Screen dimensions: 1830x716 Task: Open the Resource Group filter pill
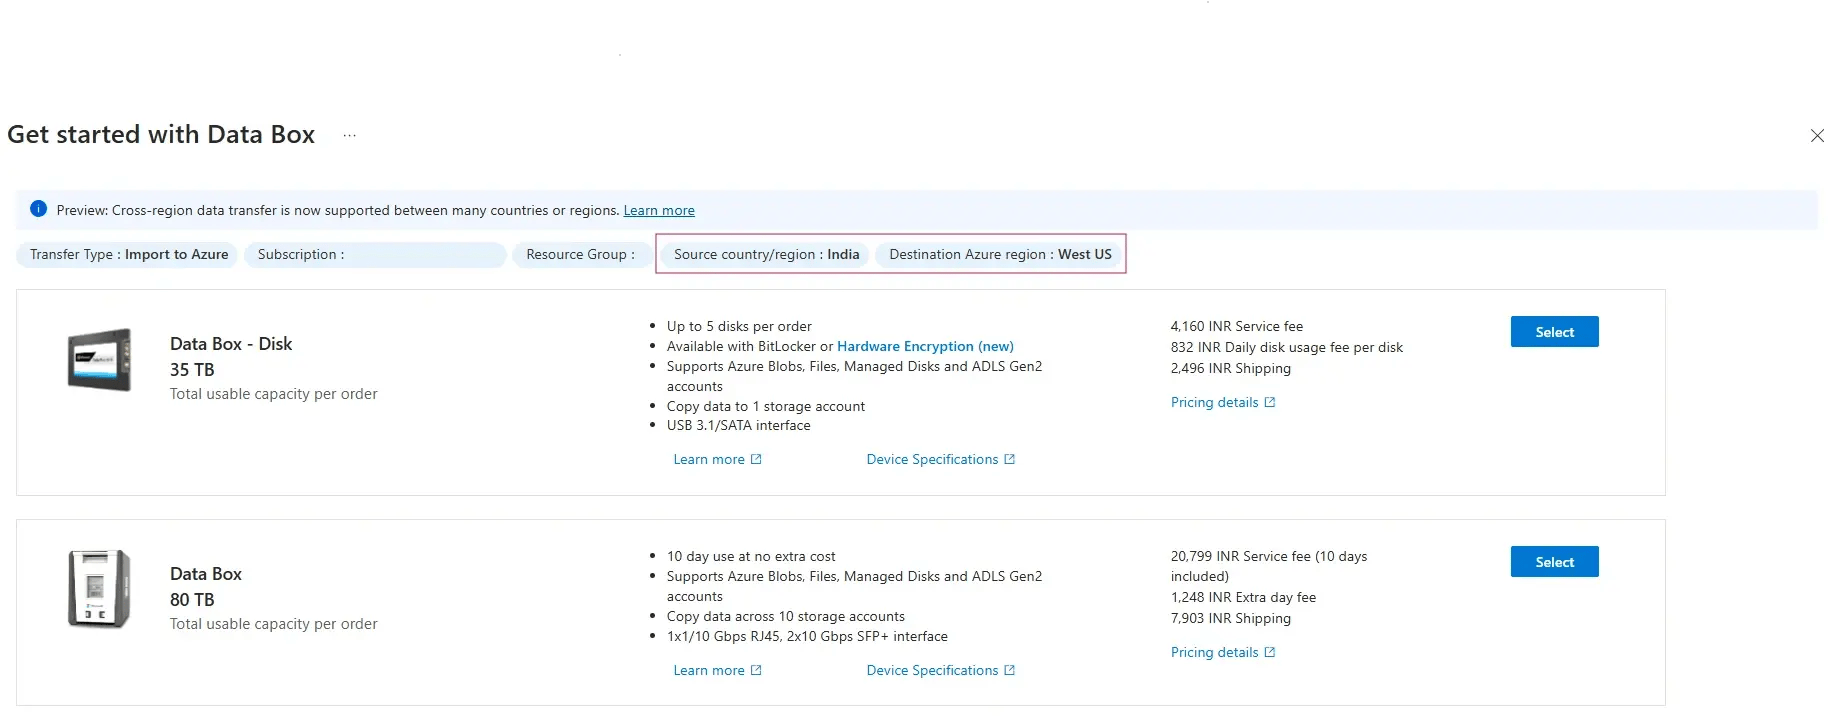(581, 255)
